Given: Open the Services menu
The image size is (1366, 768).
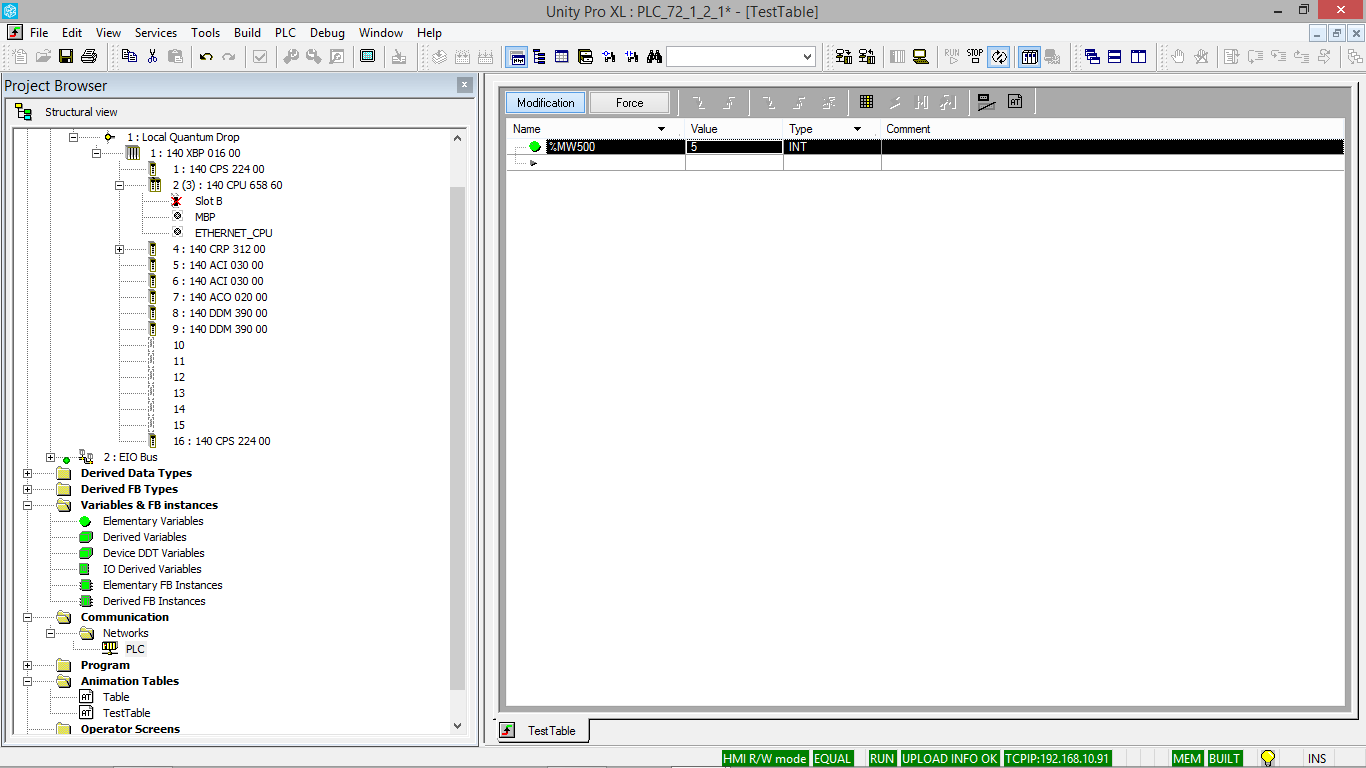Looking at the screenshot, I should (x=156, y=33).
